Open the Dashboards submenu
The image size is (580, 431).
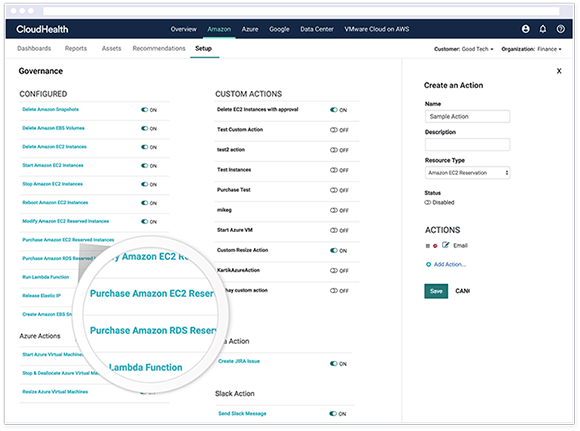[34, 48]
